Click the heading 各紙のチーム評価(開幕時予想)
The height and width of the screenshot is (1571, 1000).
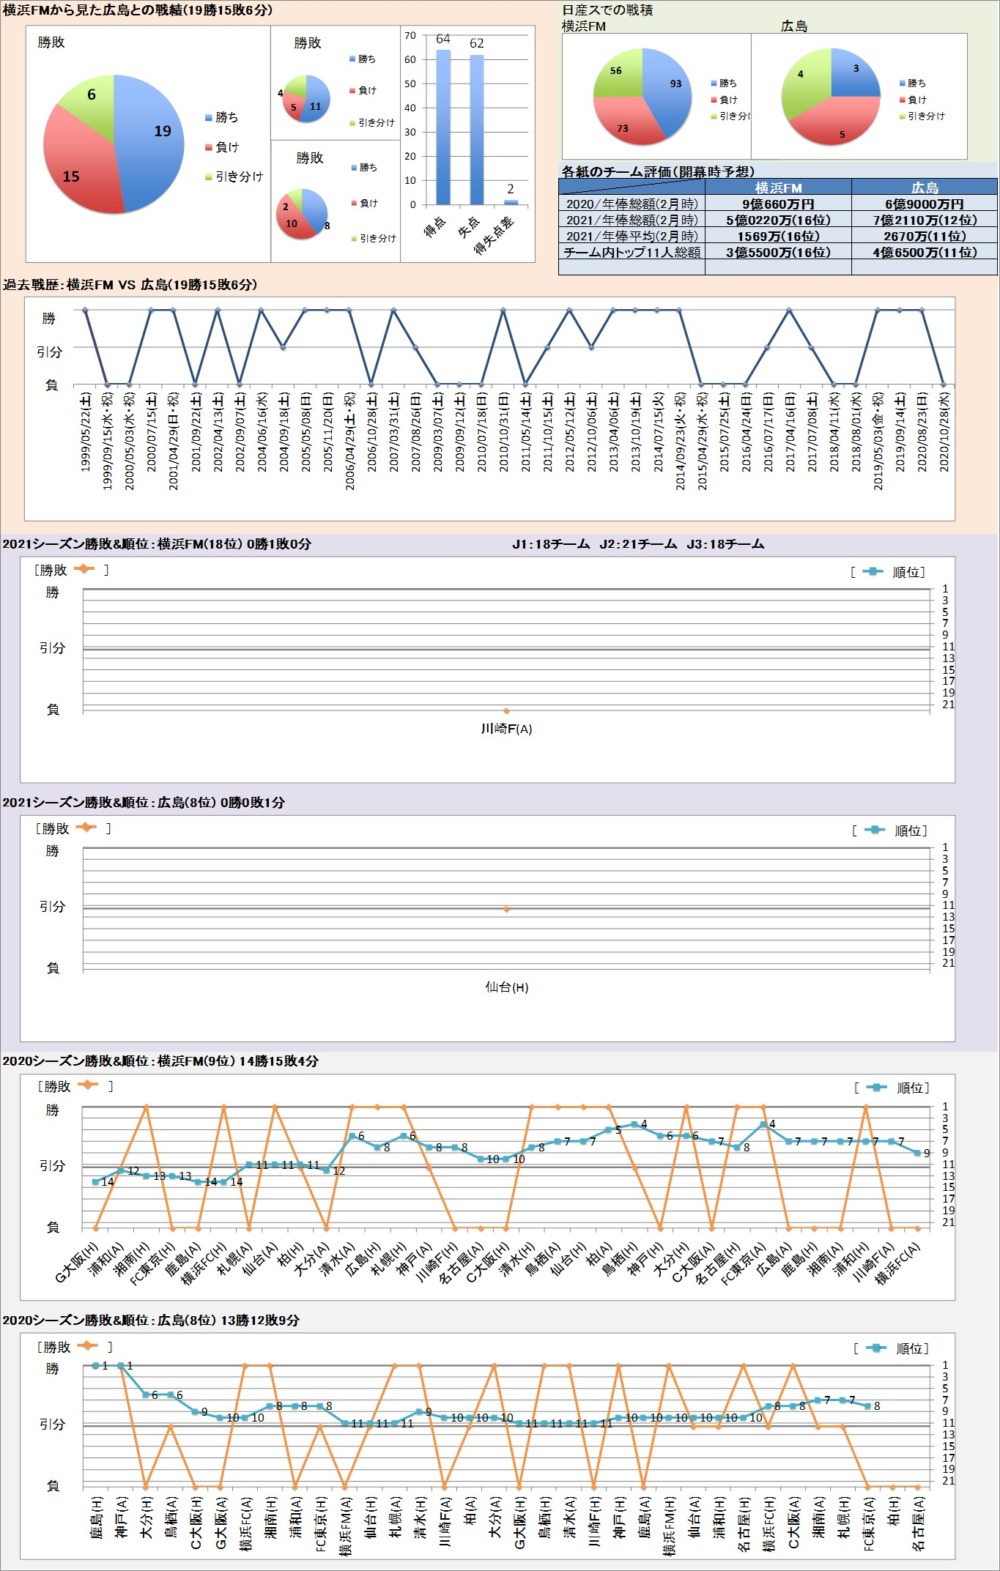[x=657, y=172]
